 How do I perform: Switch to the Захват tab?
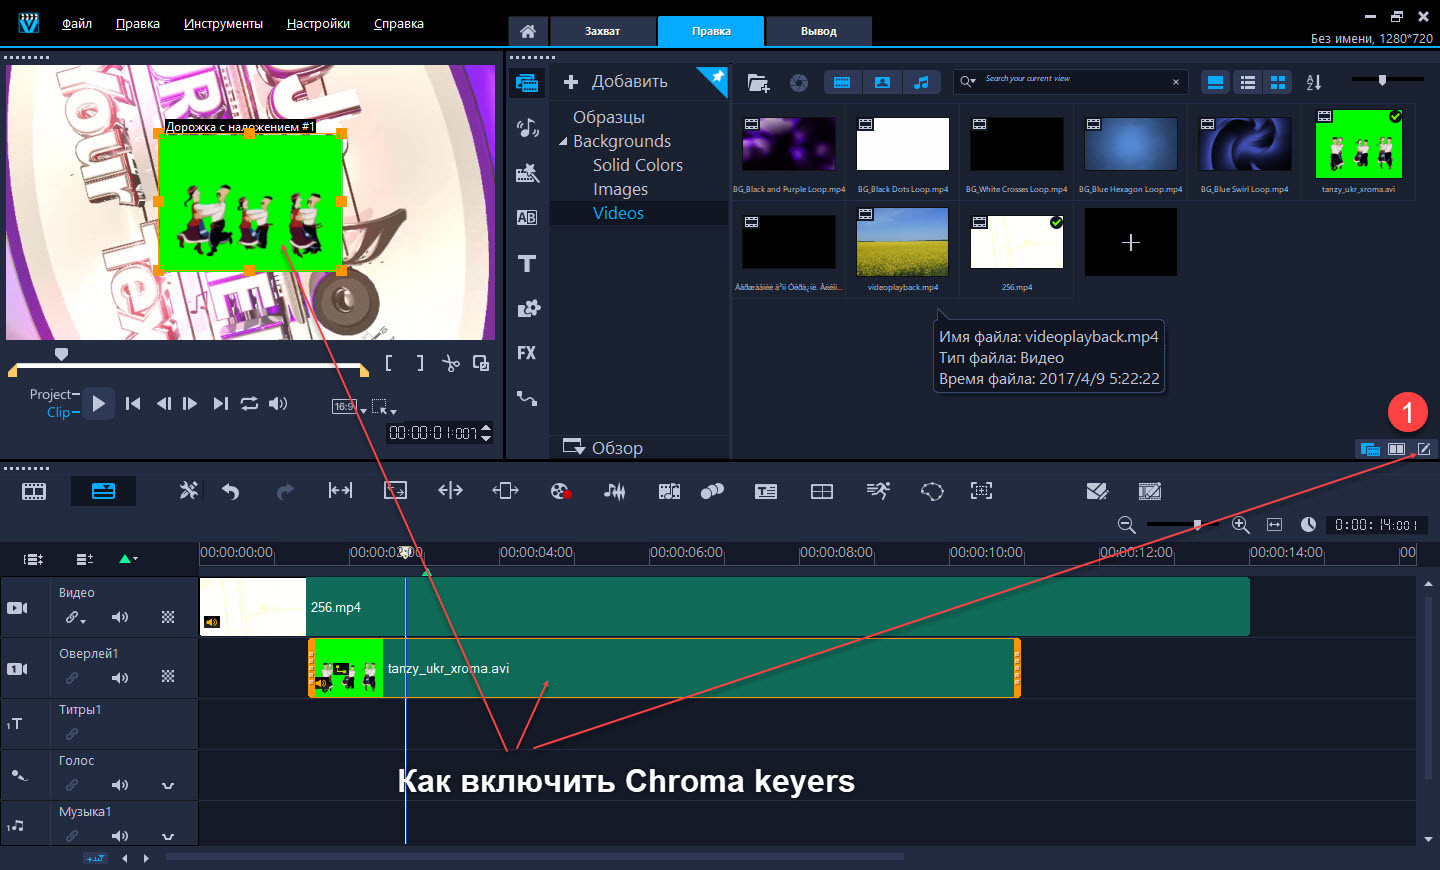pyautogui.click(x=602, y=31)
